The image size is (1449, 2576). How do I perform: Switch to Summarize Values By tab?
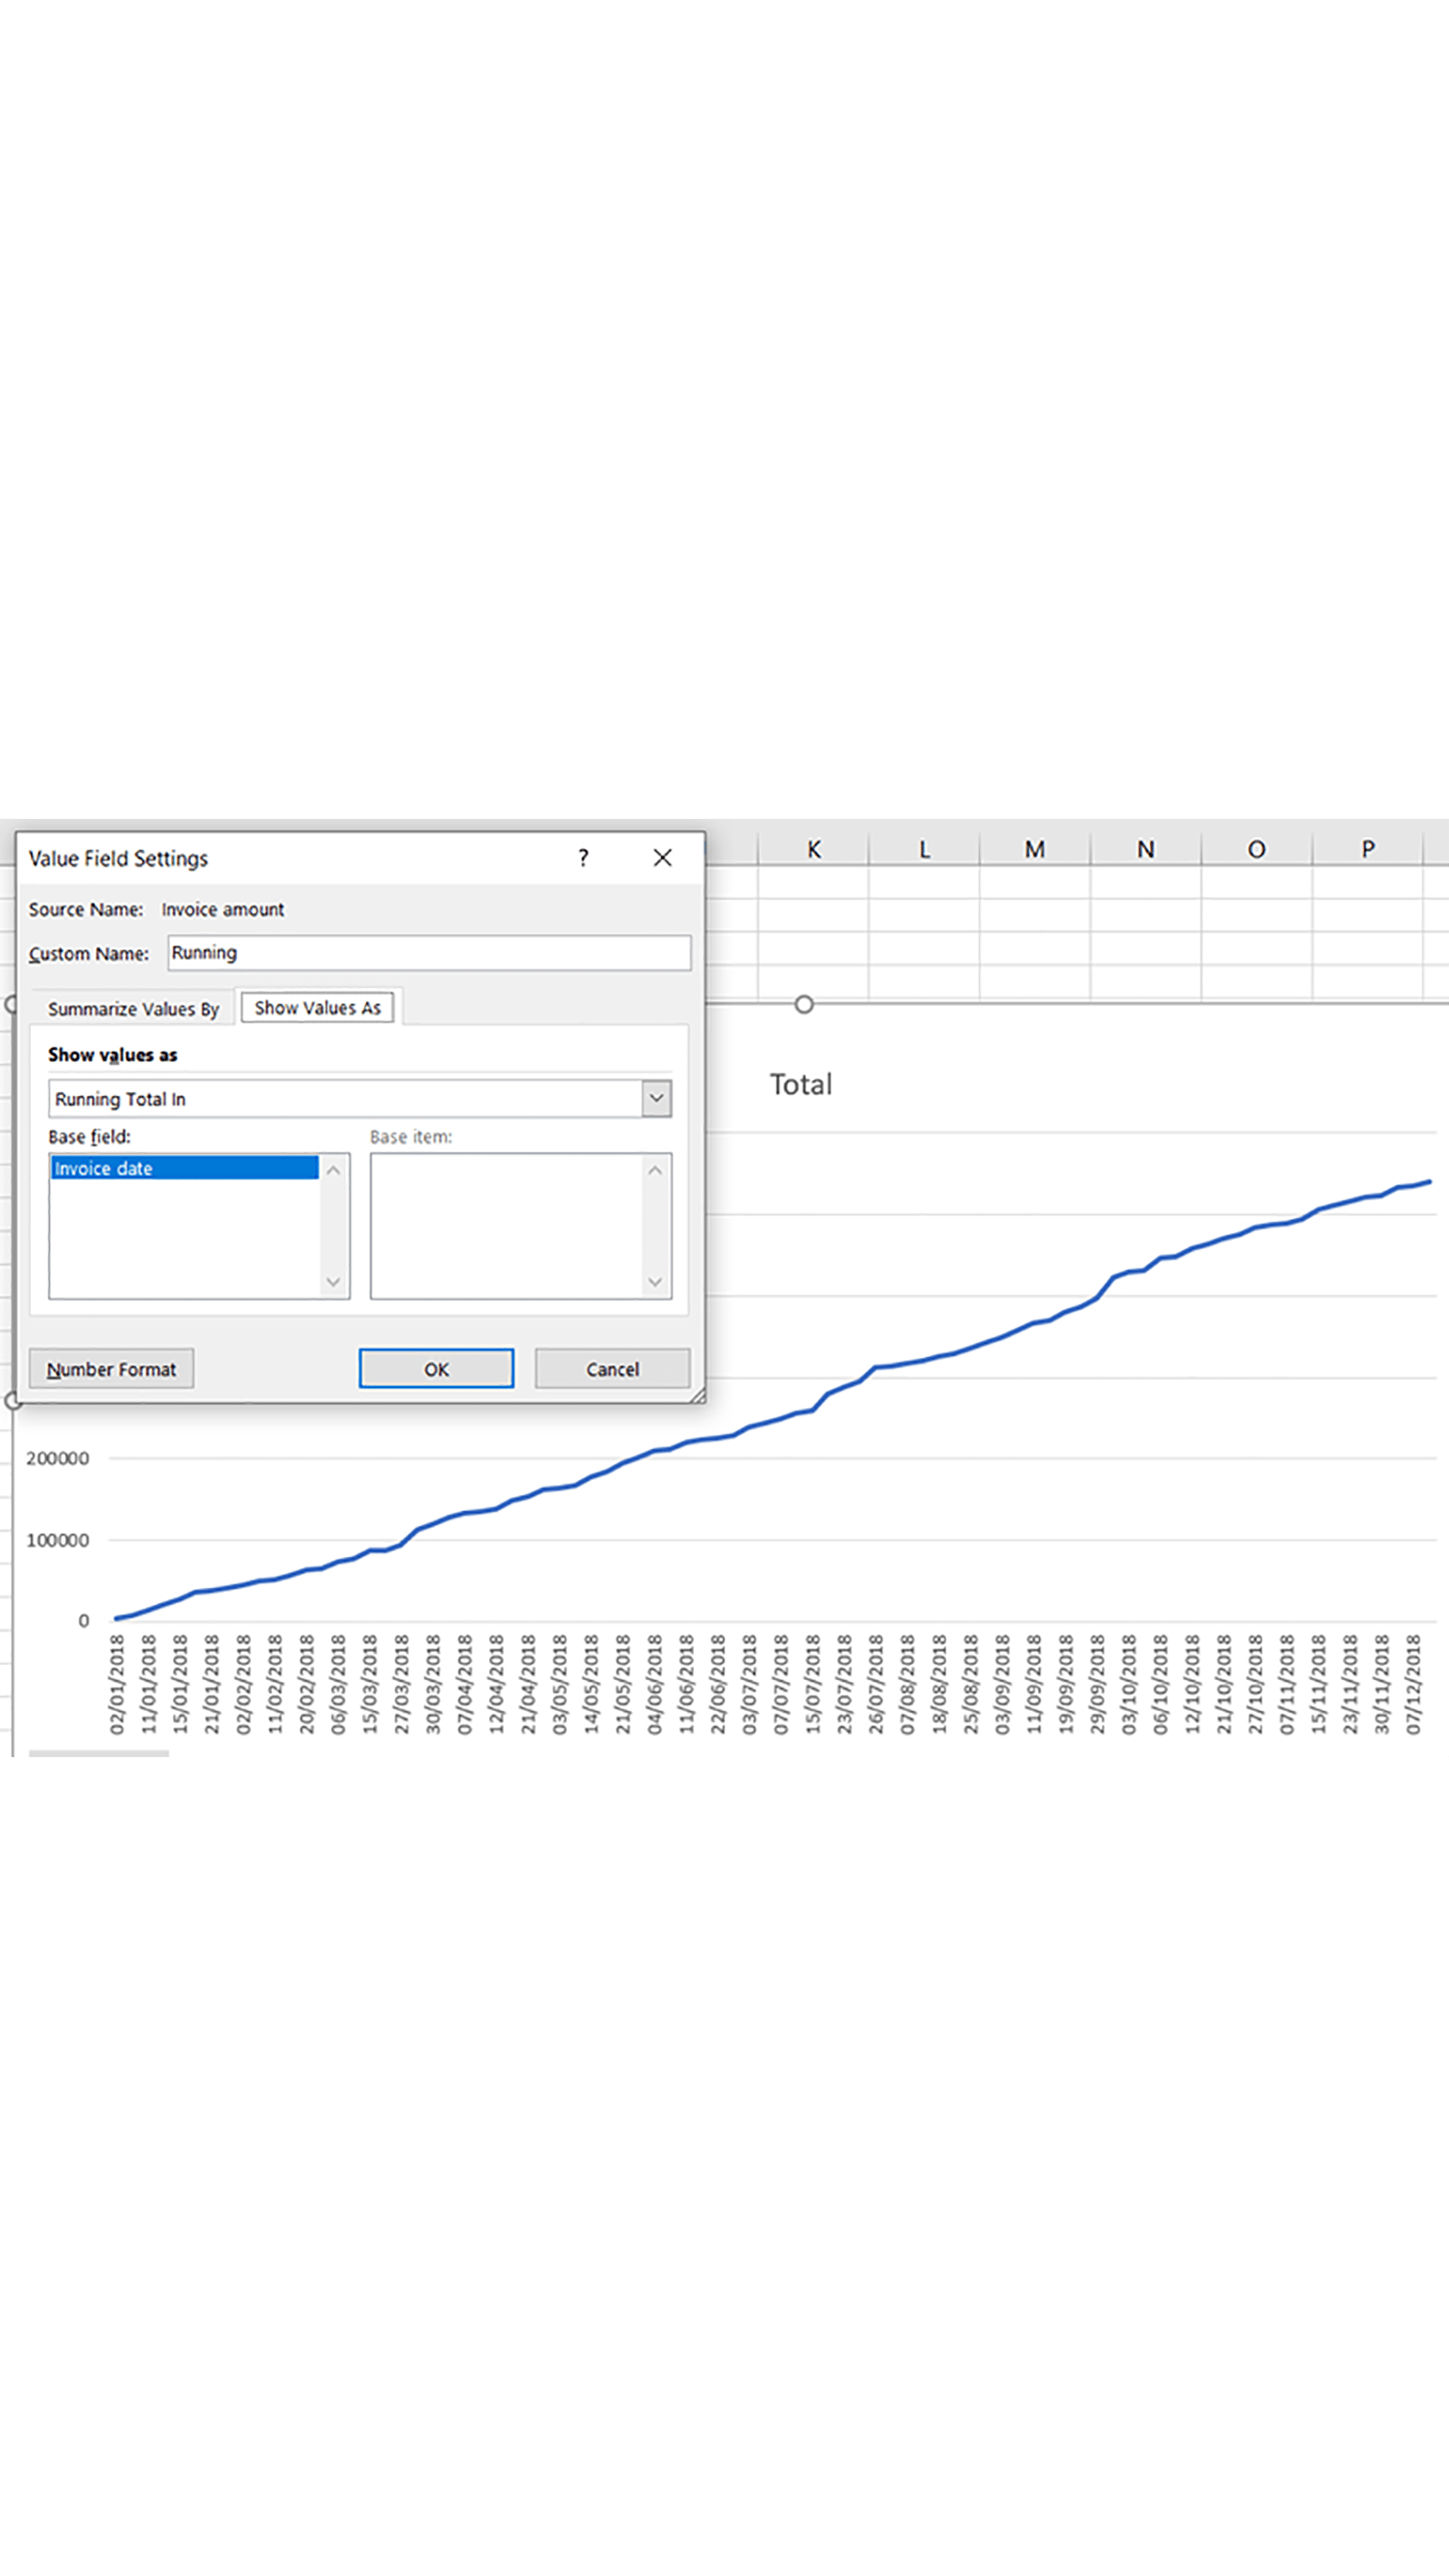coord(133,1008)
